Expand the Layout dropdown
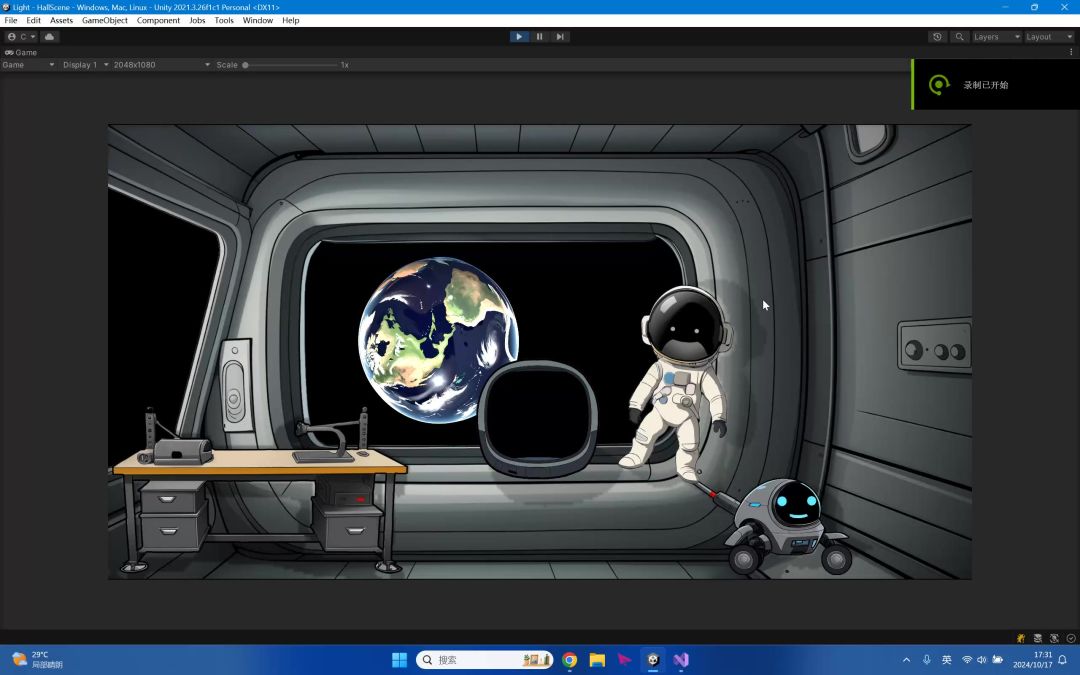 [x=1049, y=37]
